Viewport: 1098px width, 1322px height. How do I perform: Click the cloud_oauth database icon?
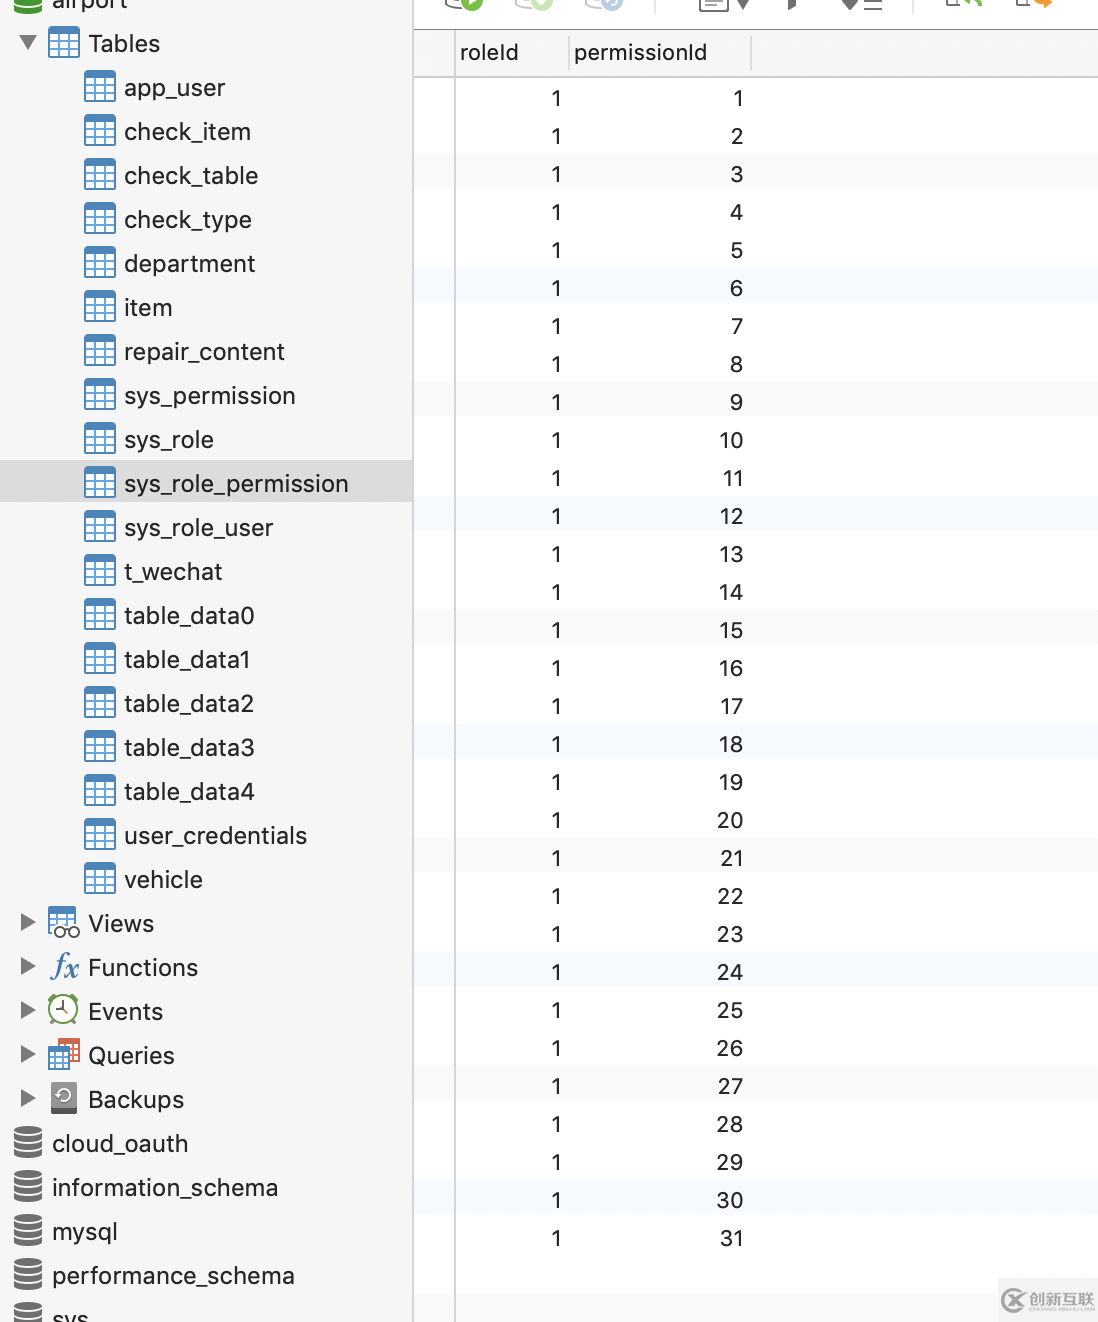[x=28, y=1143]
